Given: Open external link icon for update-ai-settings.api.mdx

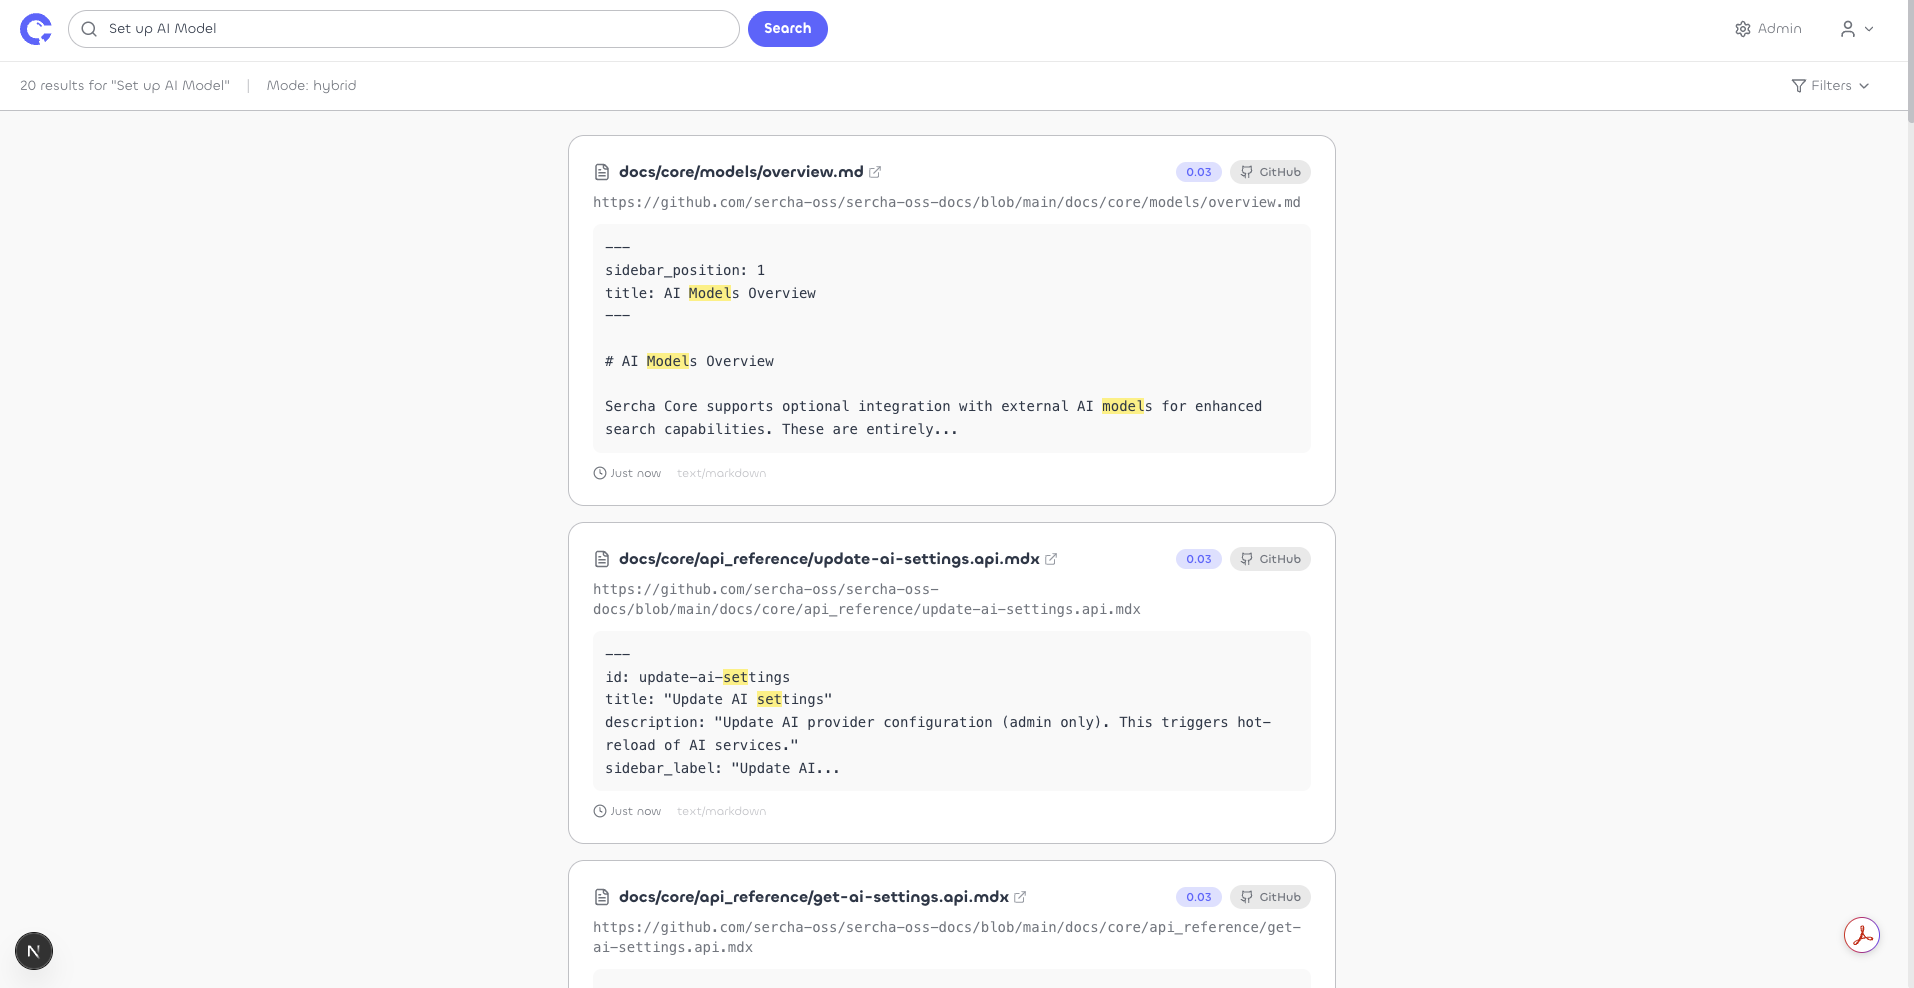Looking at the screenshot, I should [1051, 559].
